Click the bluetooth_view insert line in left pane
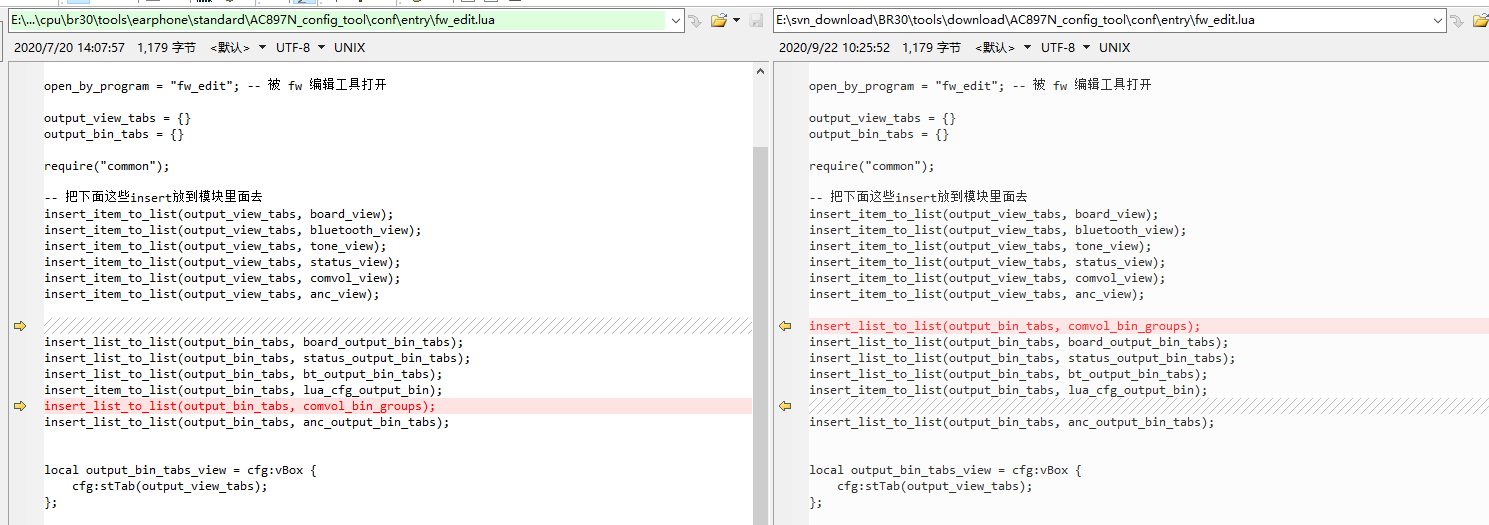 point(233,230)
